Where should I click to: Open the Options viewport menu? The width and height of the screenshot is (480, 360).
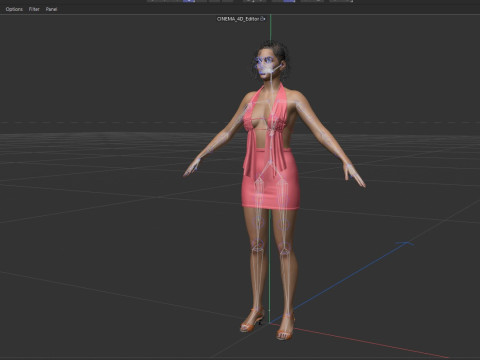click(x=14, y=9)
